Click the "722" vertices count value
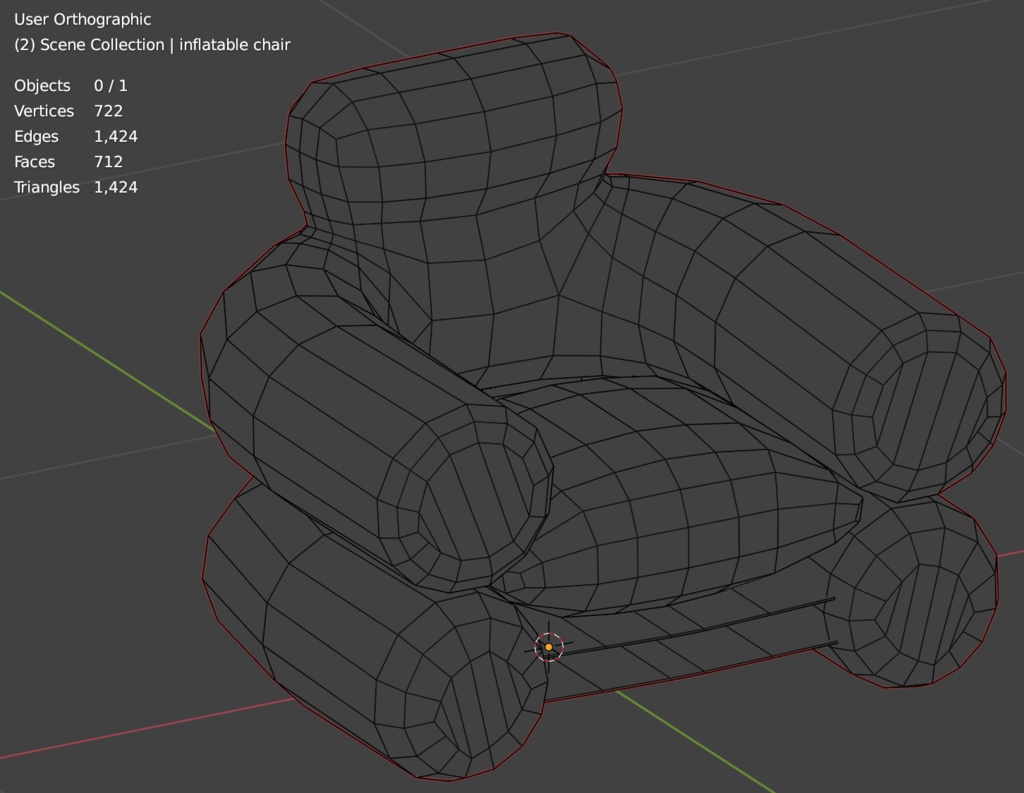This screenshot has height=793, width=1024. tap(108, 111)
